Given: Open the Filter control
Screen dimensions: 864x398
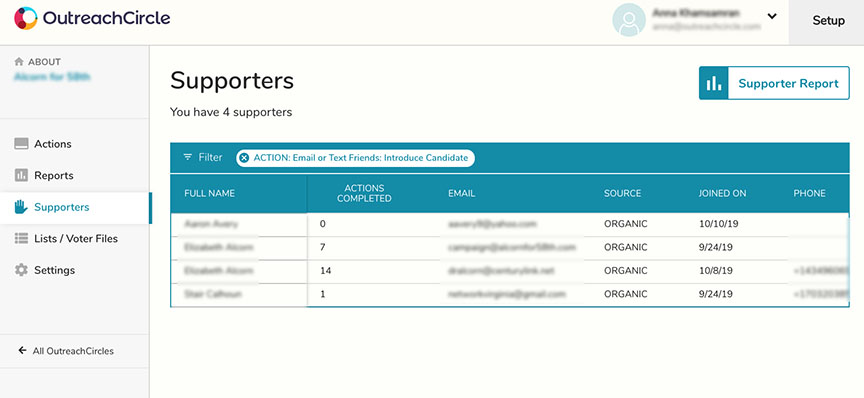Looking at the screenshot, I should coord(203,157).
